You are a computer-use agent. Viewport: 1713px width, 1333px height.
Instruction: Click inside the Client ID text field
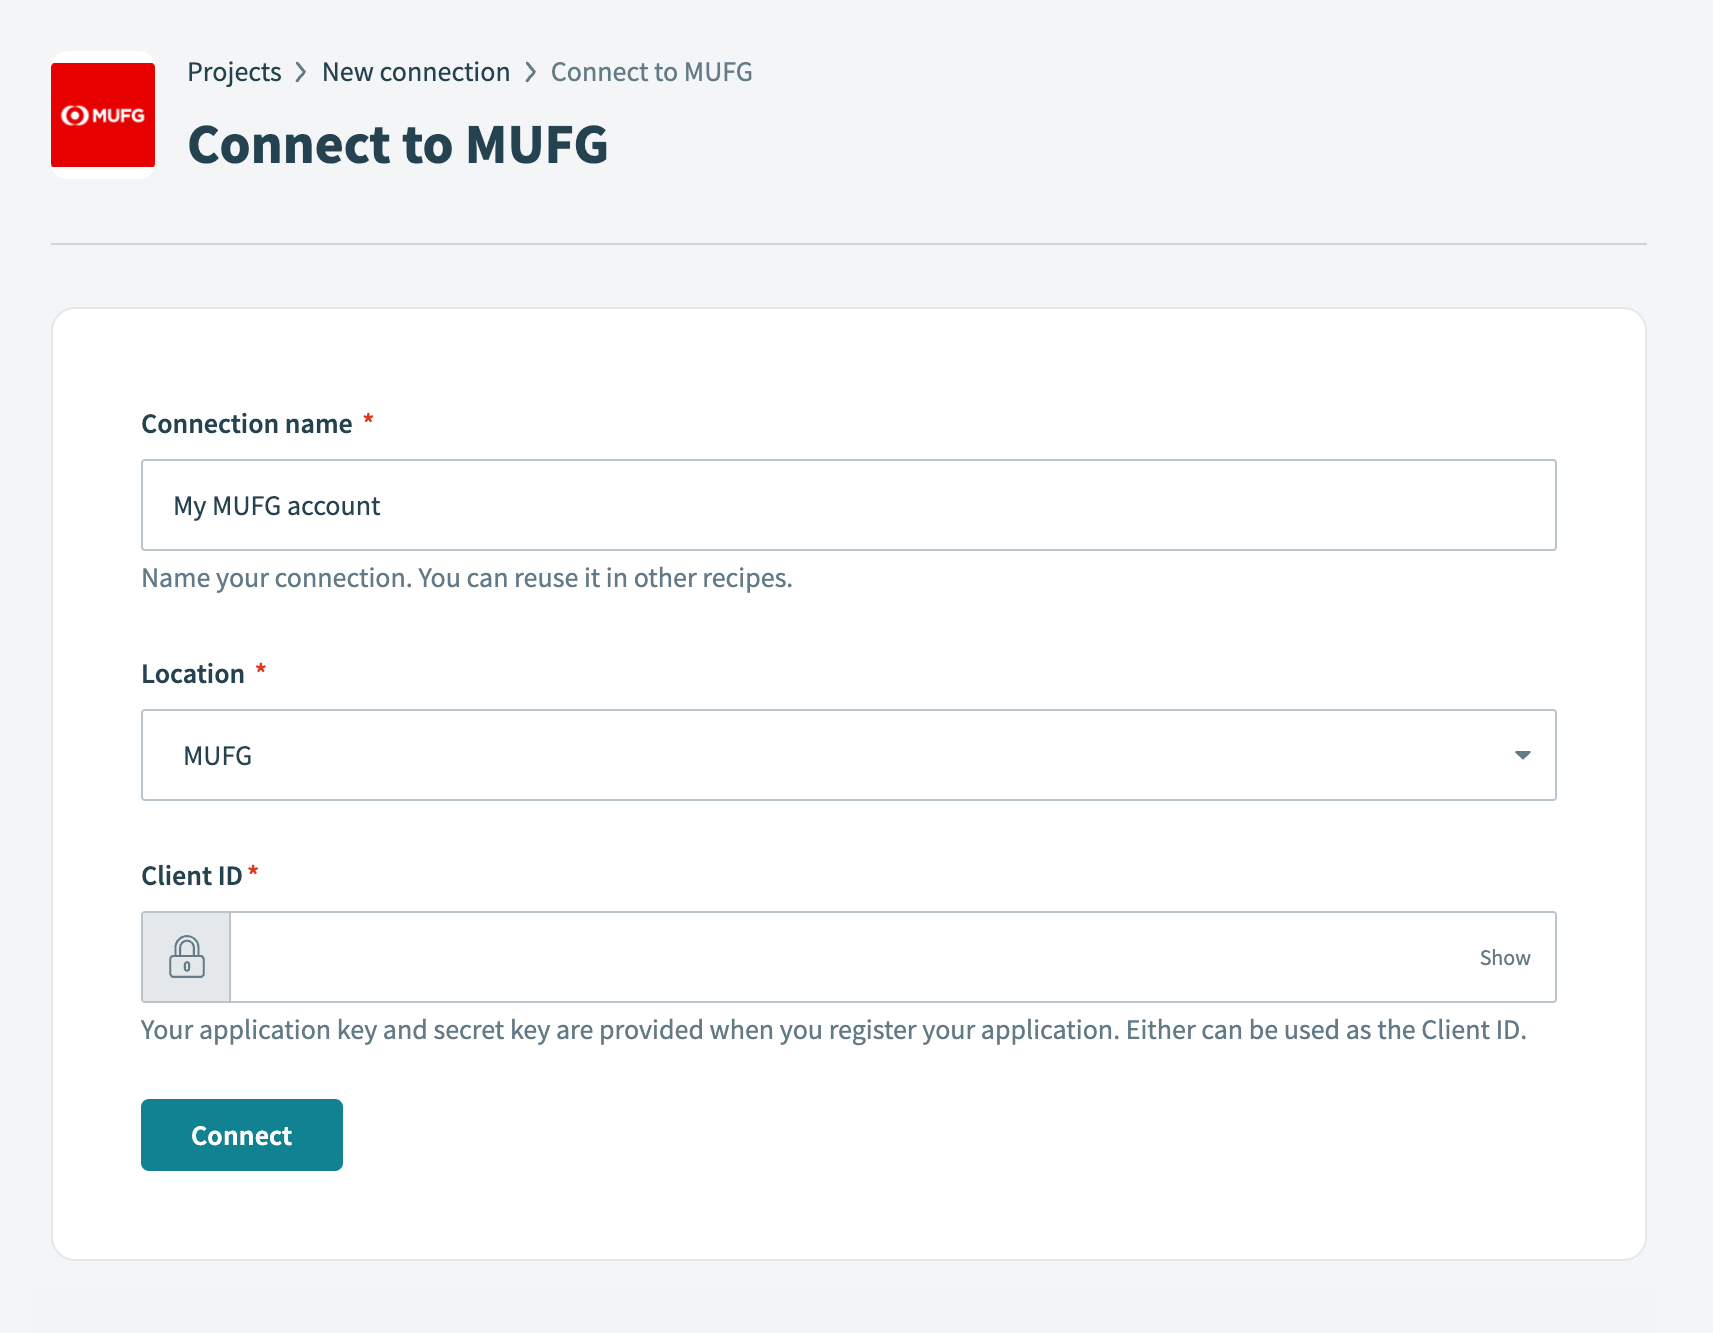tap(850, 957)
